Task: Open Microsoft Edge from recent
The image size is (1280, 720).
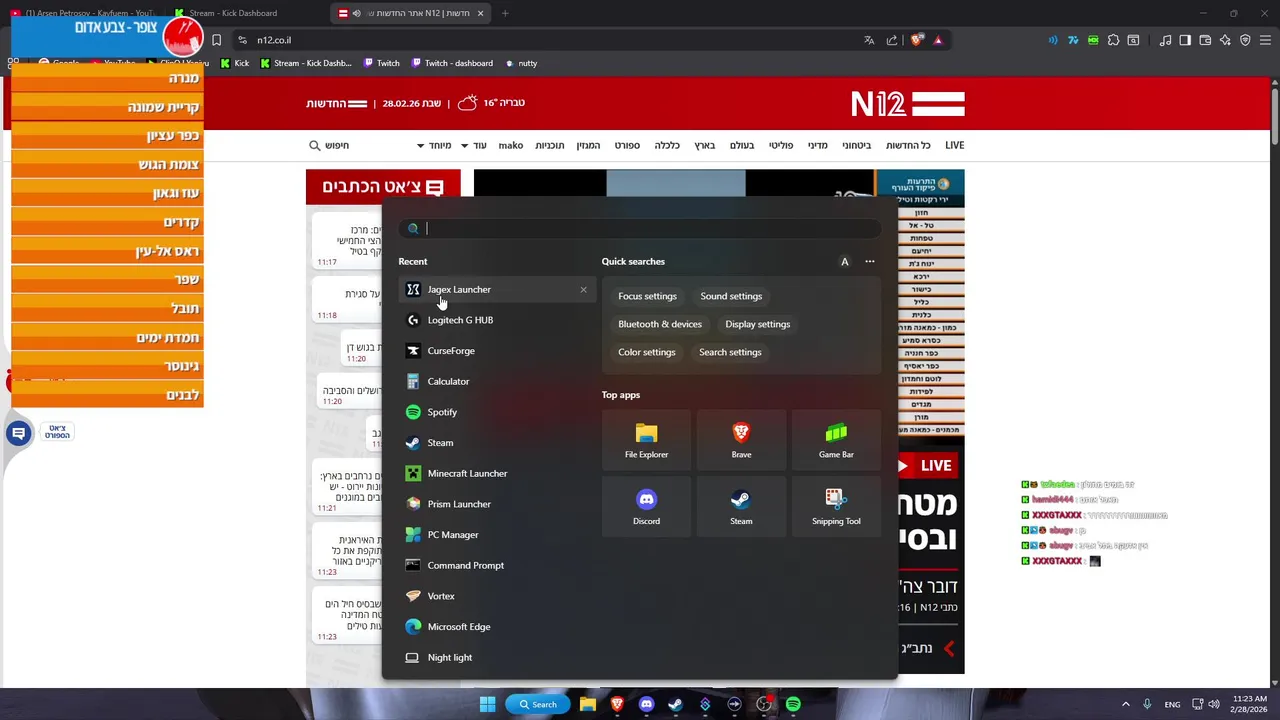Action: pos(497,627)
